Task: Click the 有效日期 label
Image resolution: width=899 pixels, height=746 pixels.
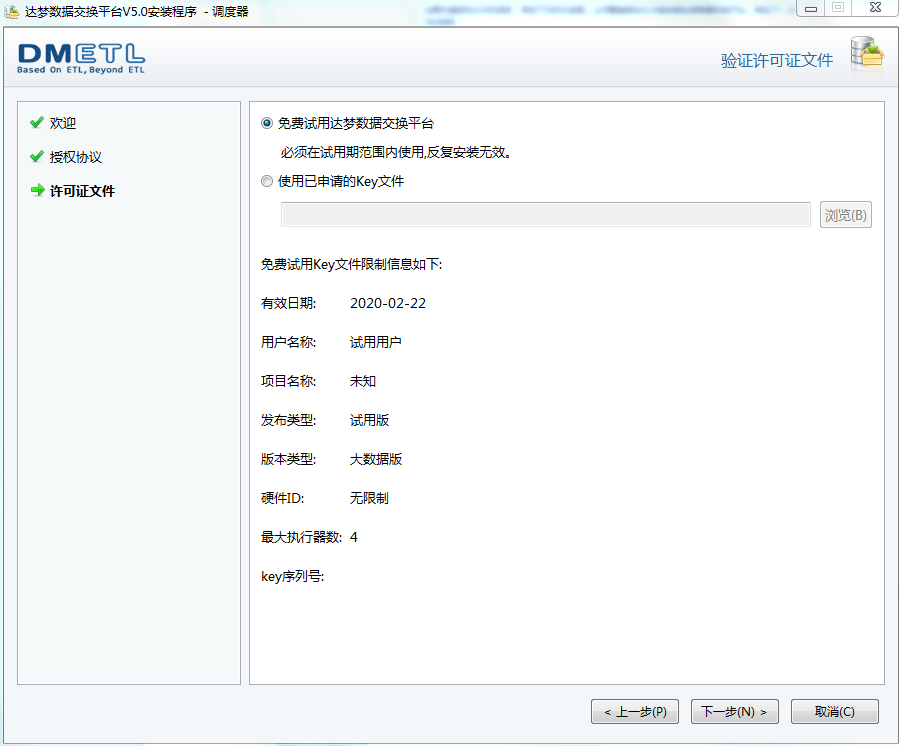Action: tap(288, 303)
